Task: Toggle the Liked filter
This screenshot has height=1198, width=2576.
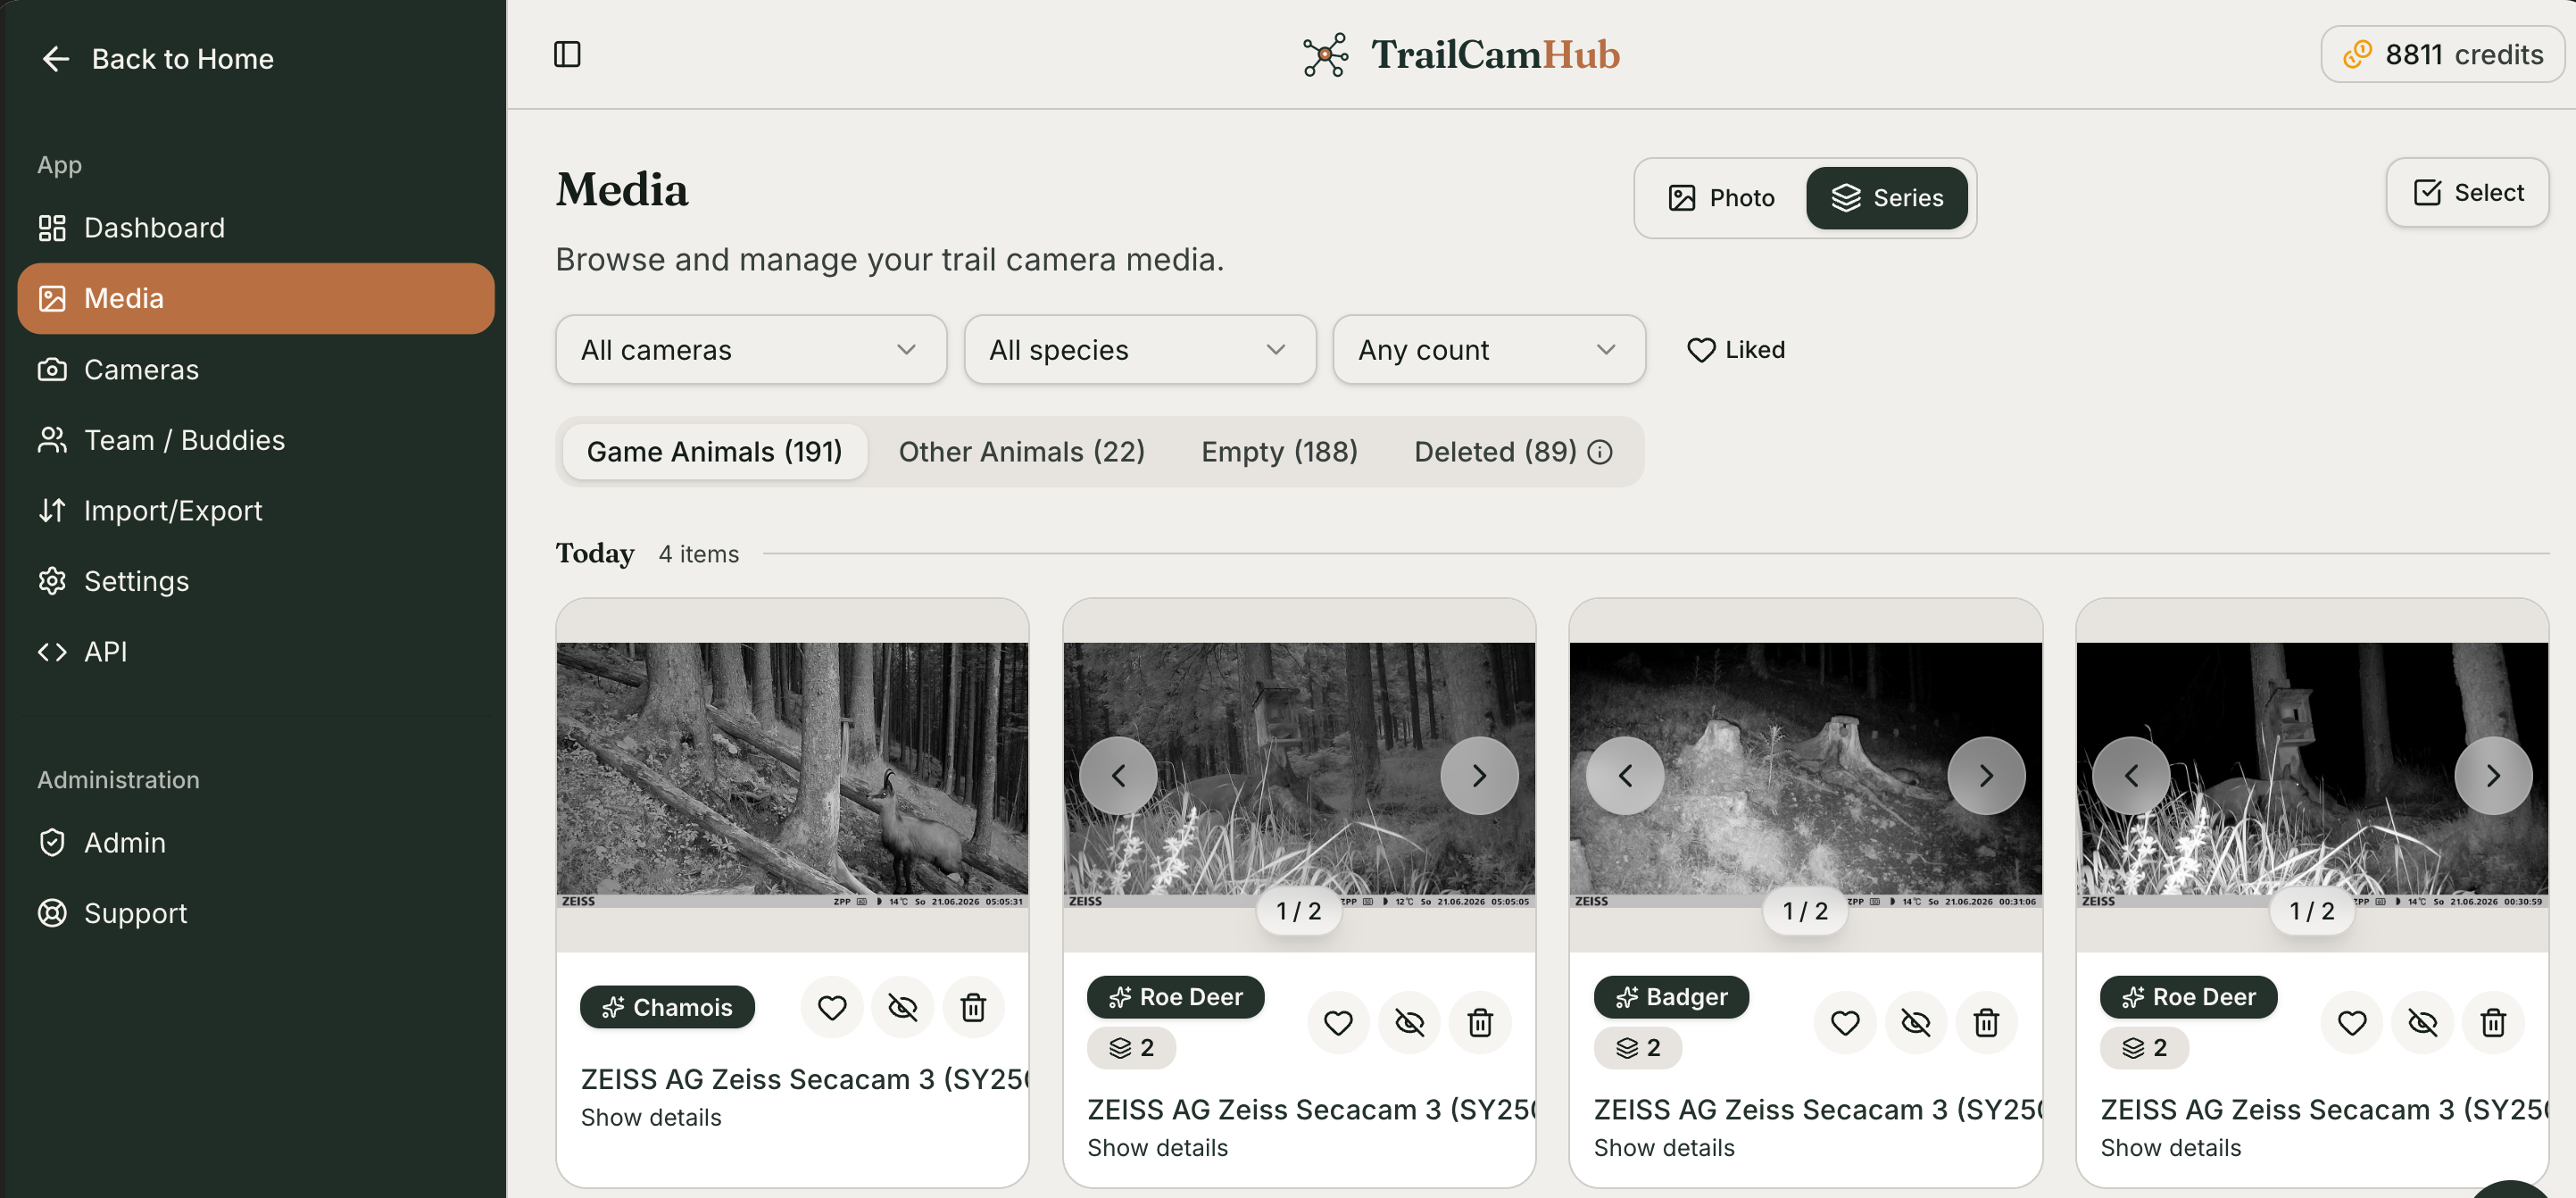Action: pos(1735,349)
